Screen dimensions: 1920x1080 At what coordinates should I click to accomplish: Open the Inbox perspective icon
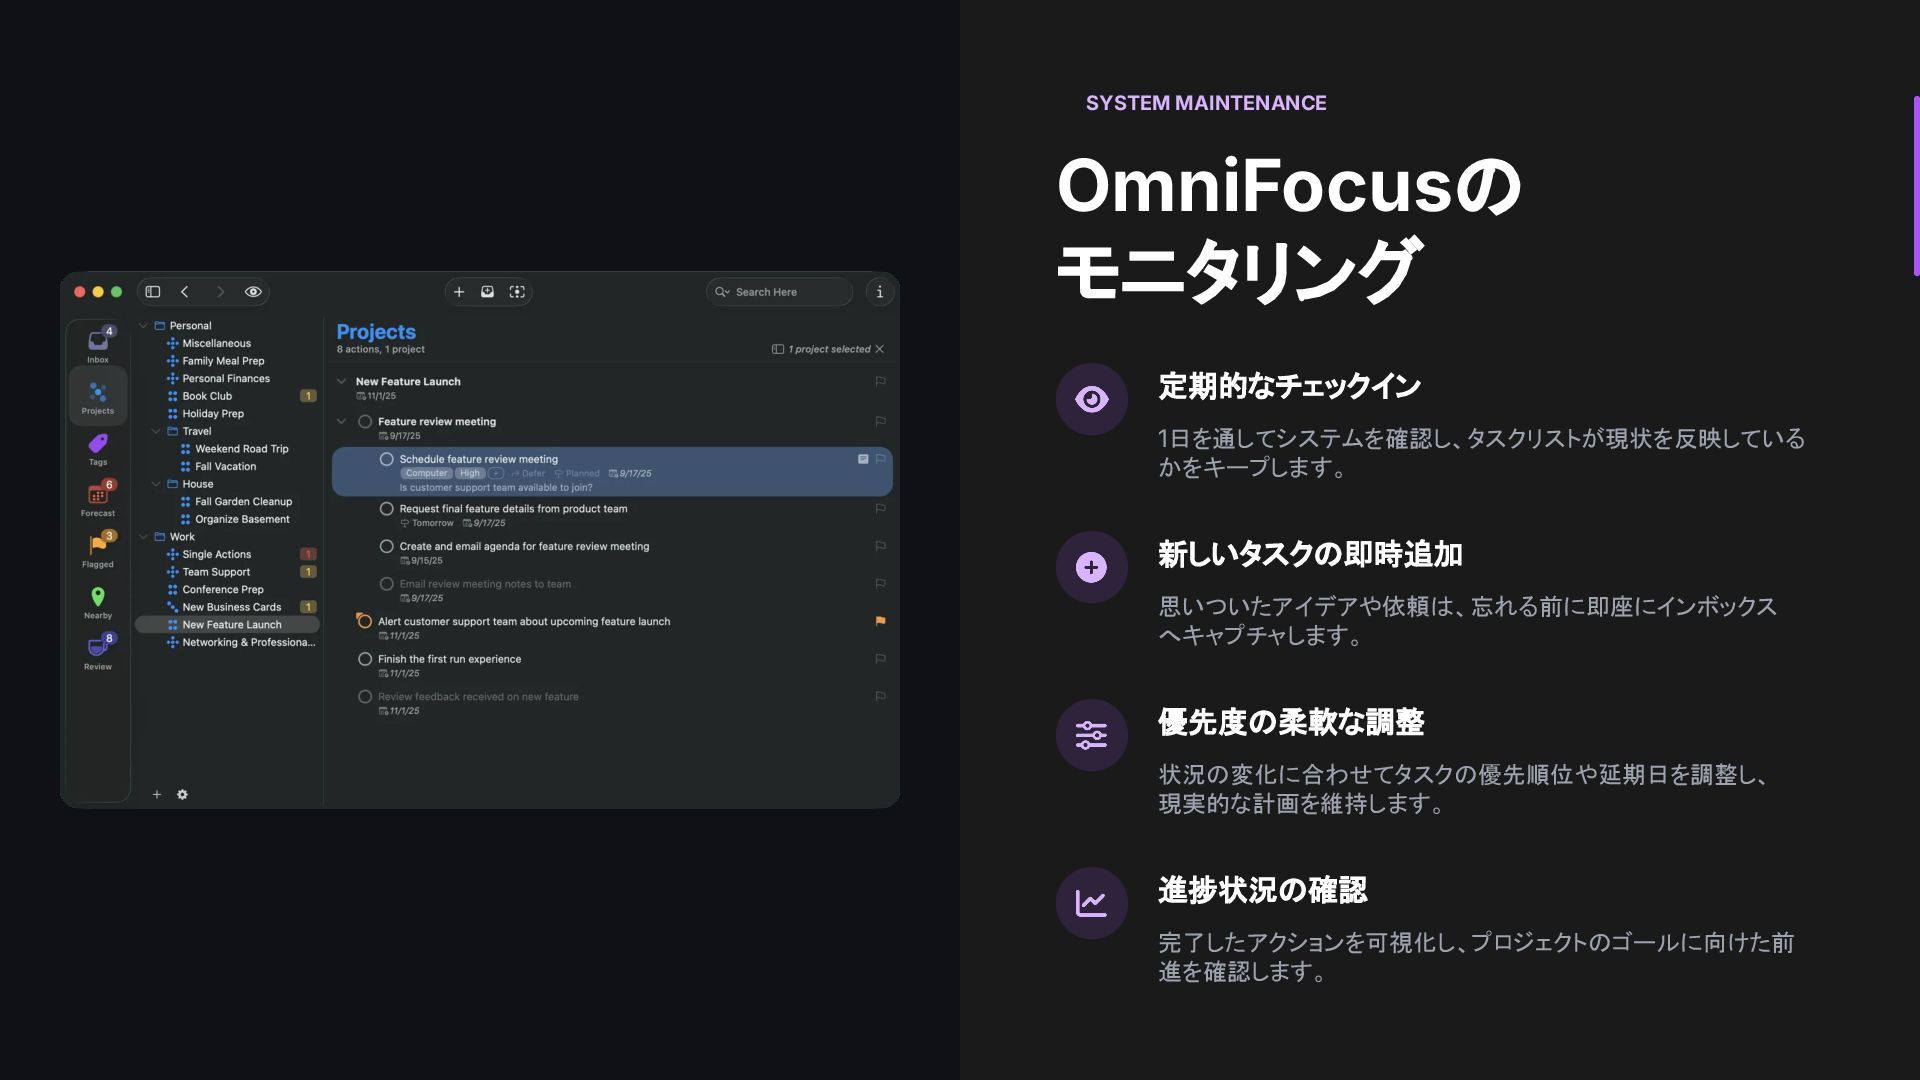coord(98,342)
